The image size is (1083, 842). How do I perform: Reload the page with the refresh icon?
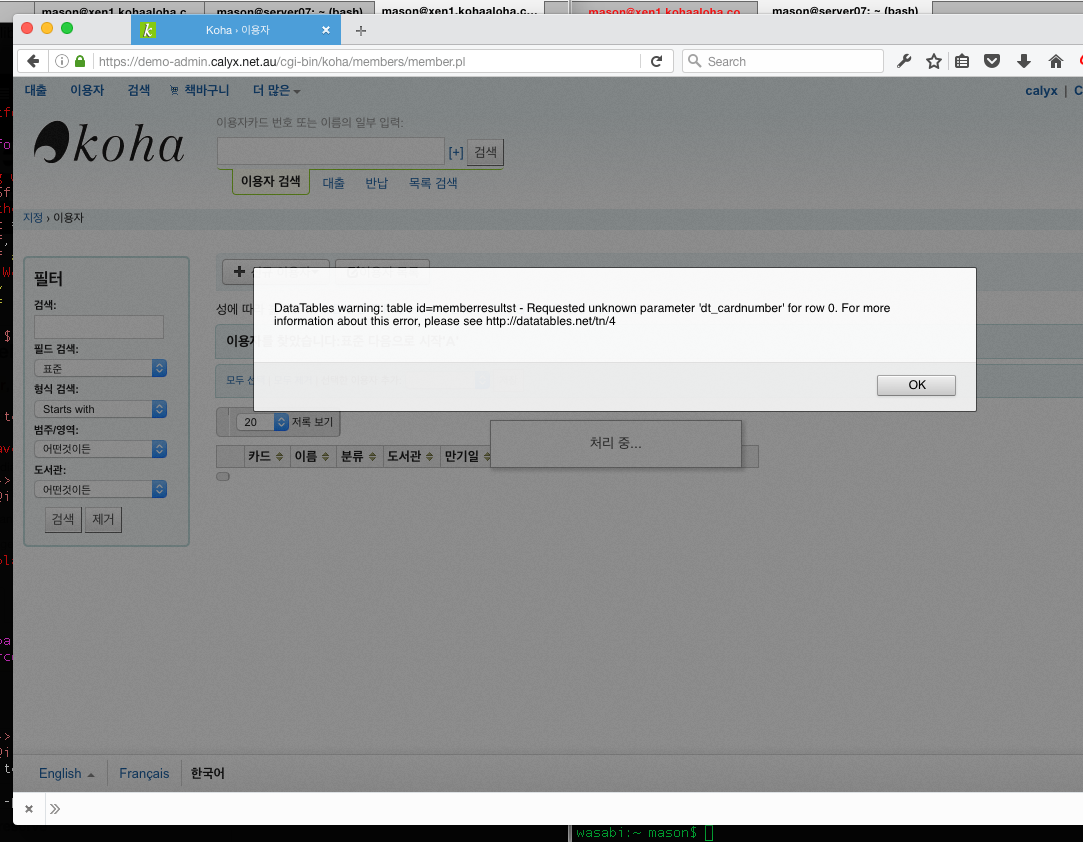656,61
